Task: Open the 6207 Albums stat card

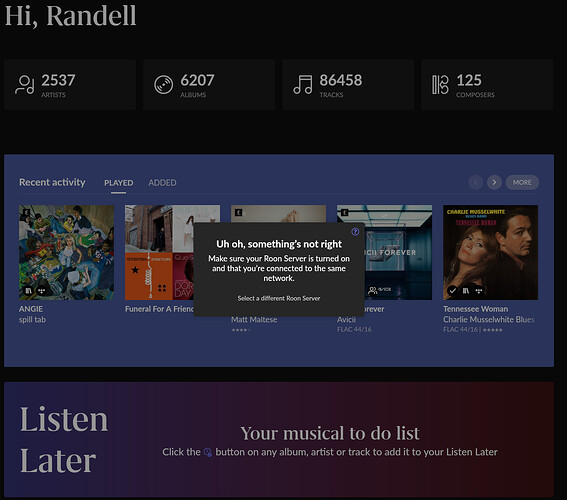Action: pos(209,85)
